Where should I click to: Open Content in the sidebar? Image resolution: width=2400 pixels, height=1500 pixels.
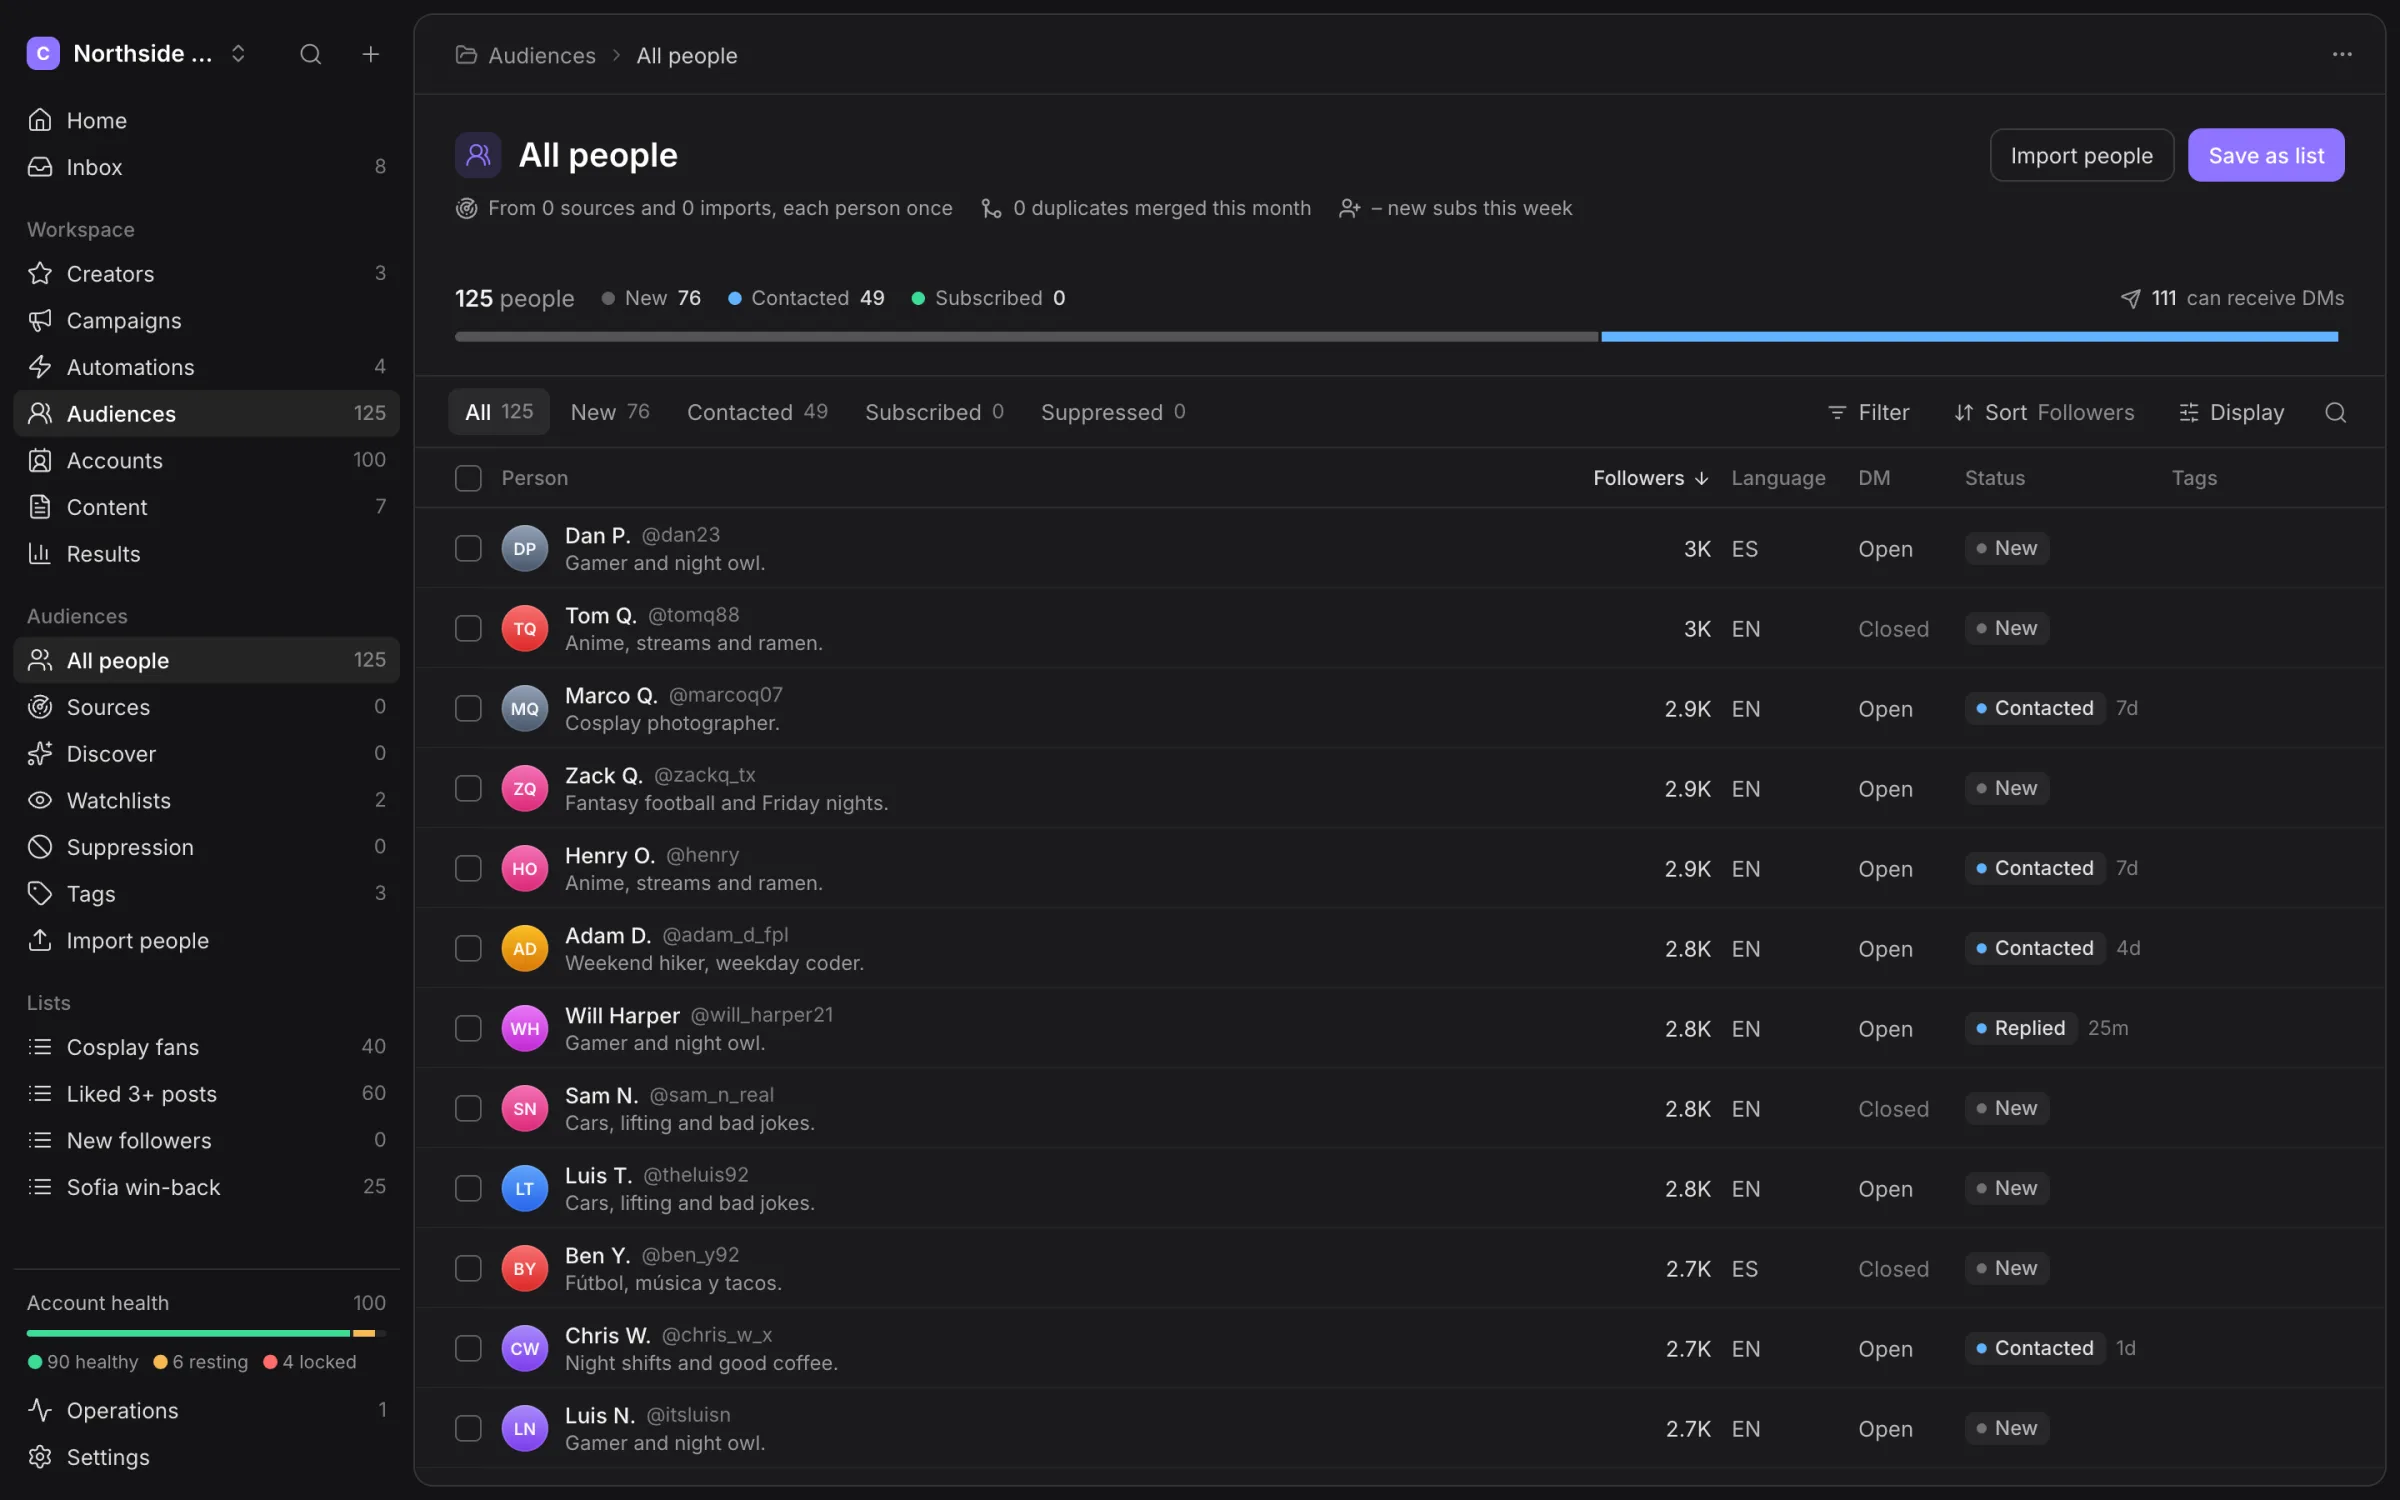coord(206,507)
